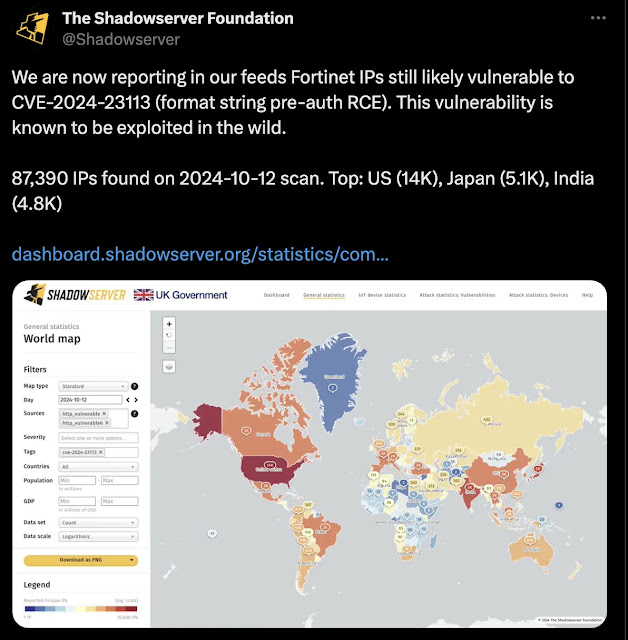Open the Attack statistics: Devices tab

coord(538,295)
